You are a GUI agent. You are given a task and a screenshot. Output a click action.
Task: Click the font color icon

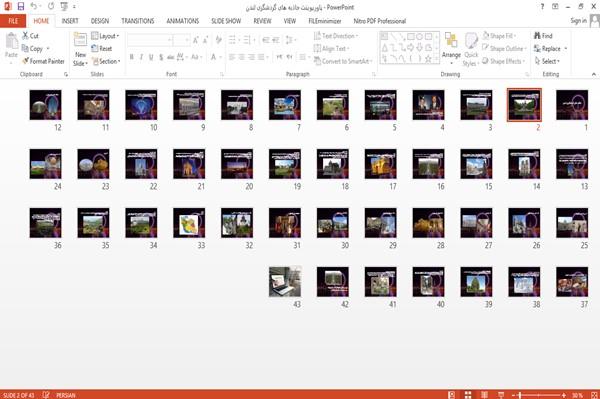[214, 57]
